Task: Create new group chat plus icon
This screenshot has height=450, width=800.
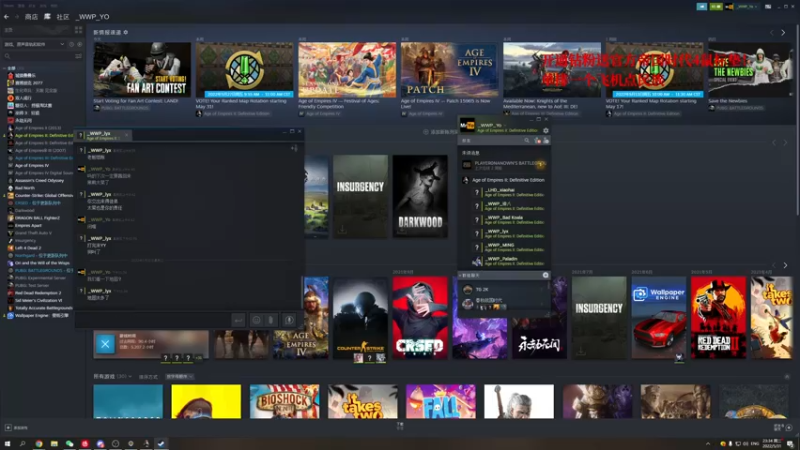Action: pyautogui.click(x=545, y=275)
